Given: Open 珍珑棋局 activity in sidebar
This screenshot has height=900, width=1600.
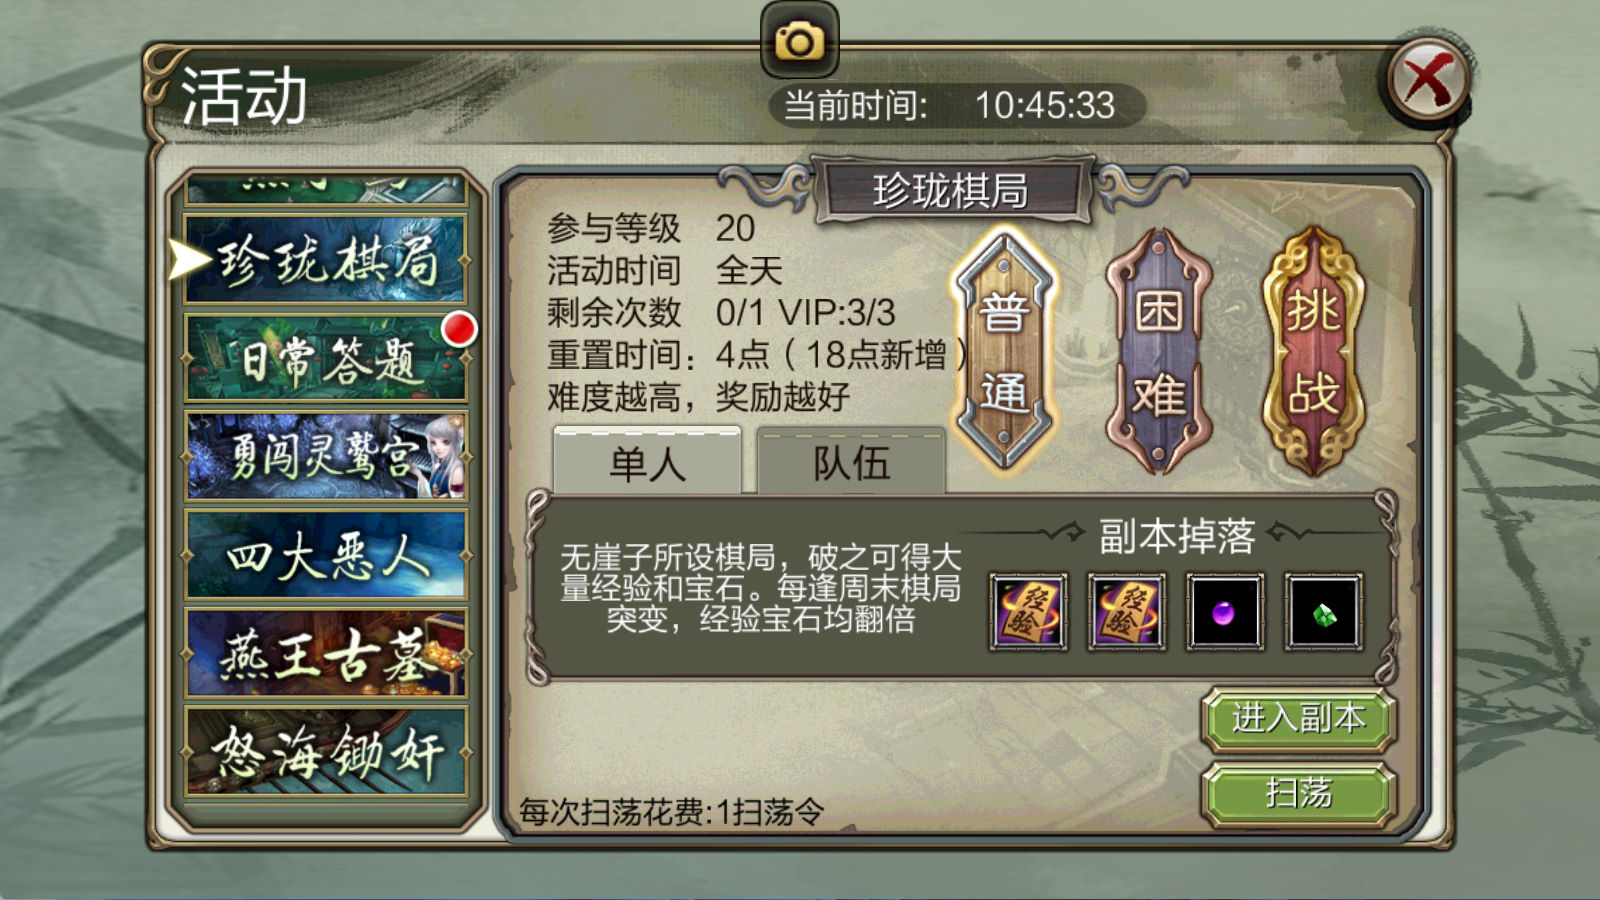Looking at the screenshot, I should [x=325, y=259].
